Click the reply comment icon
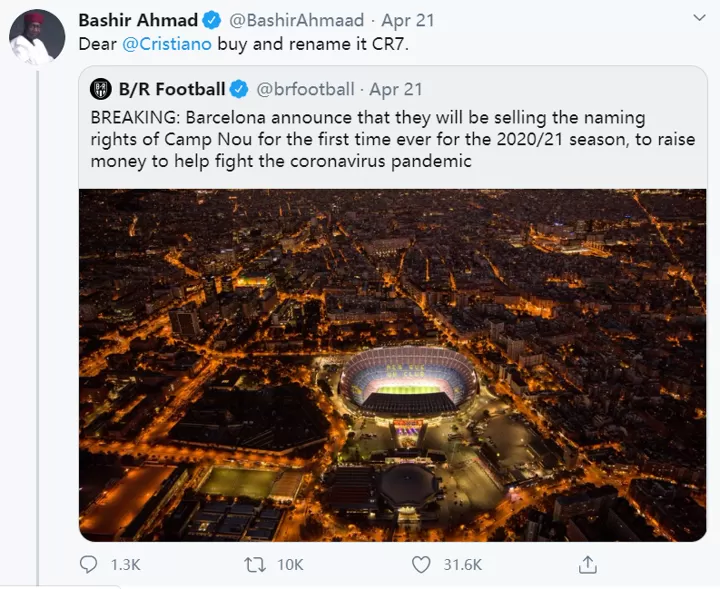The image size is (720, 589). point(90,565)
